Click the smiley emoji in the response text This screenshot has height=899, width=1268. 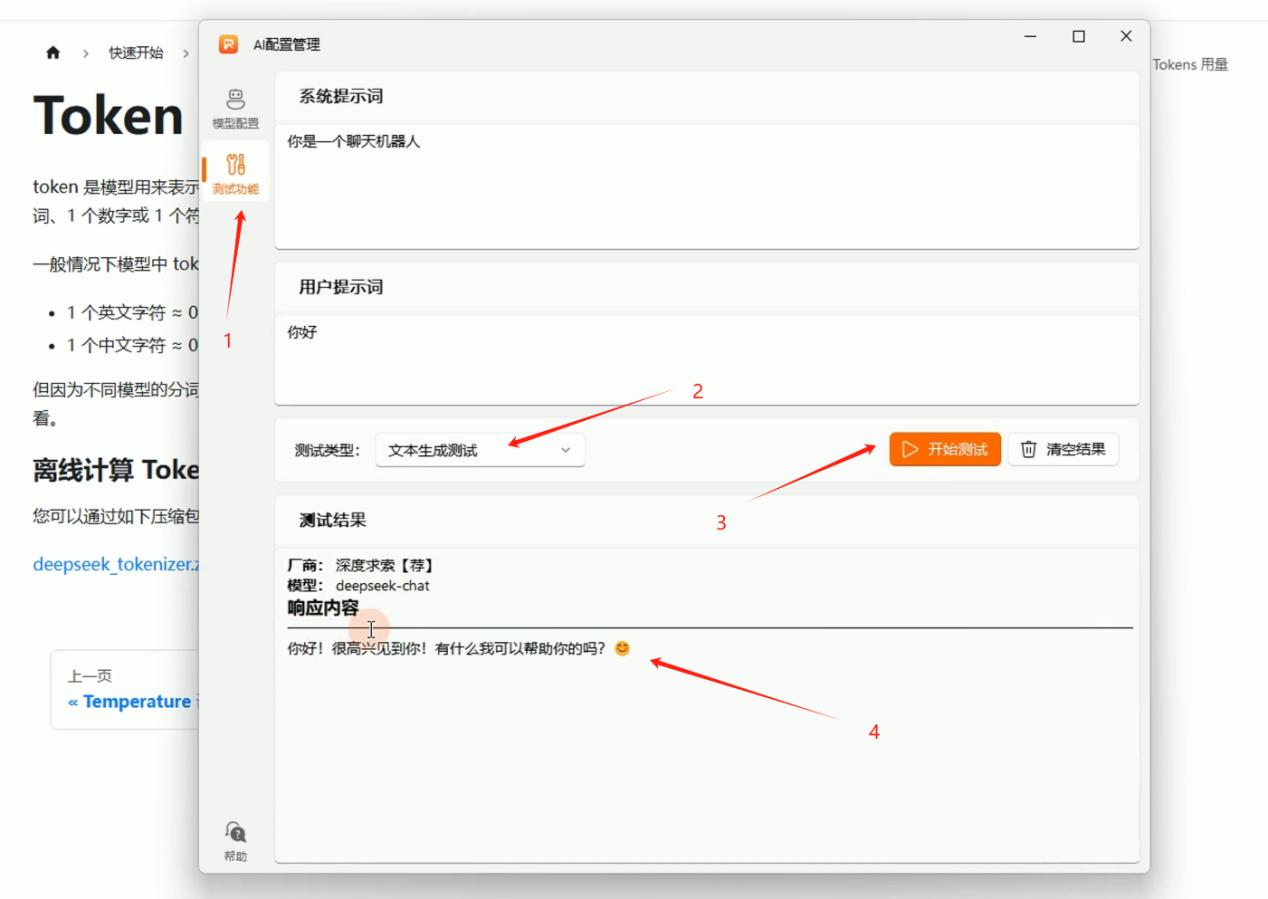point(621,647)
